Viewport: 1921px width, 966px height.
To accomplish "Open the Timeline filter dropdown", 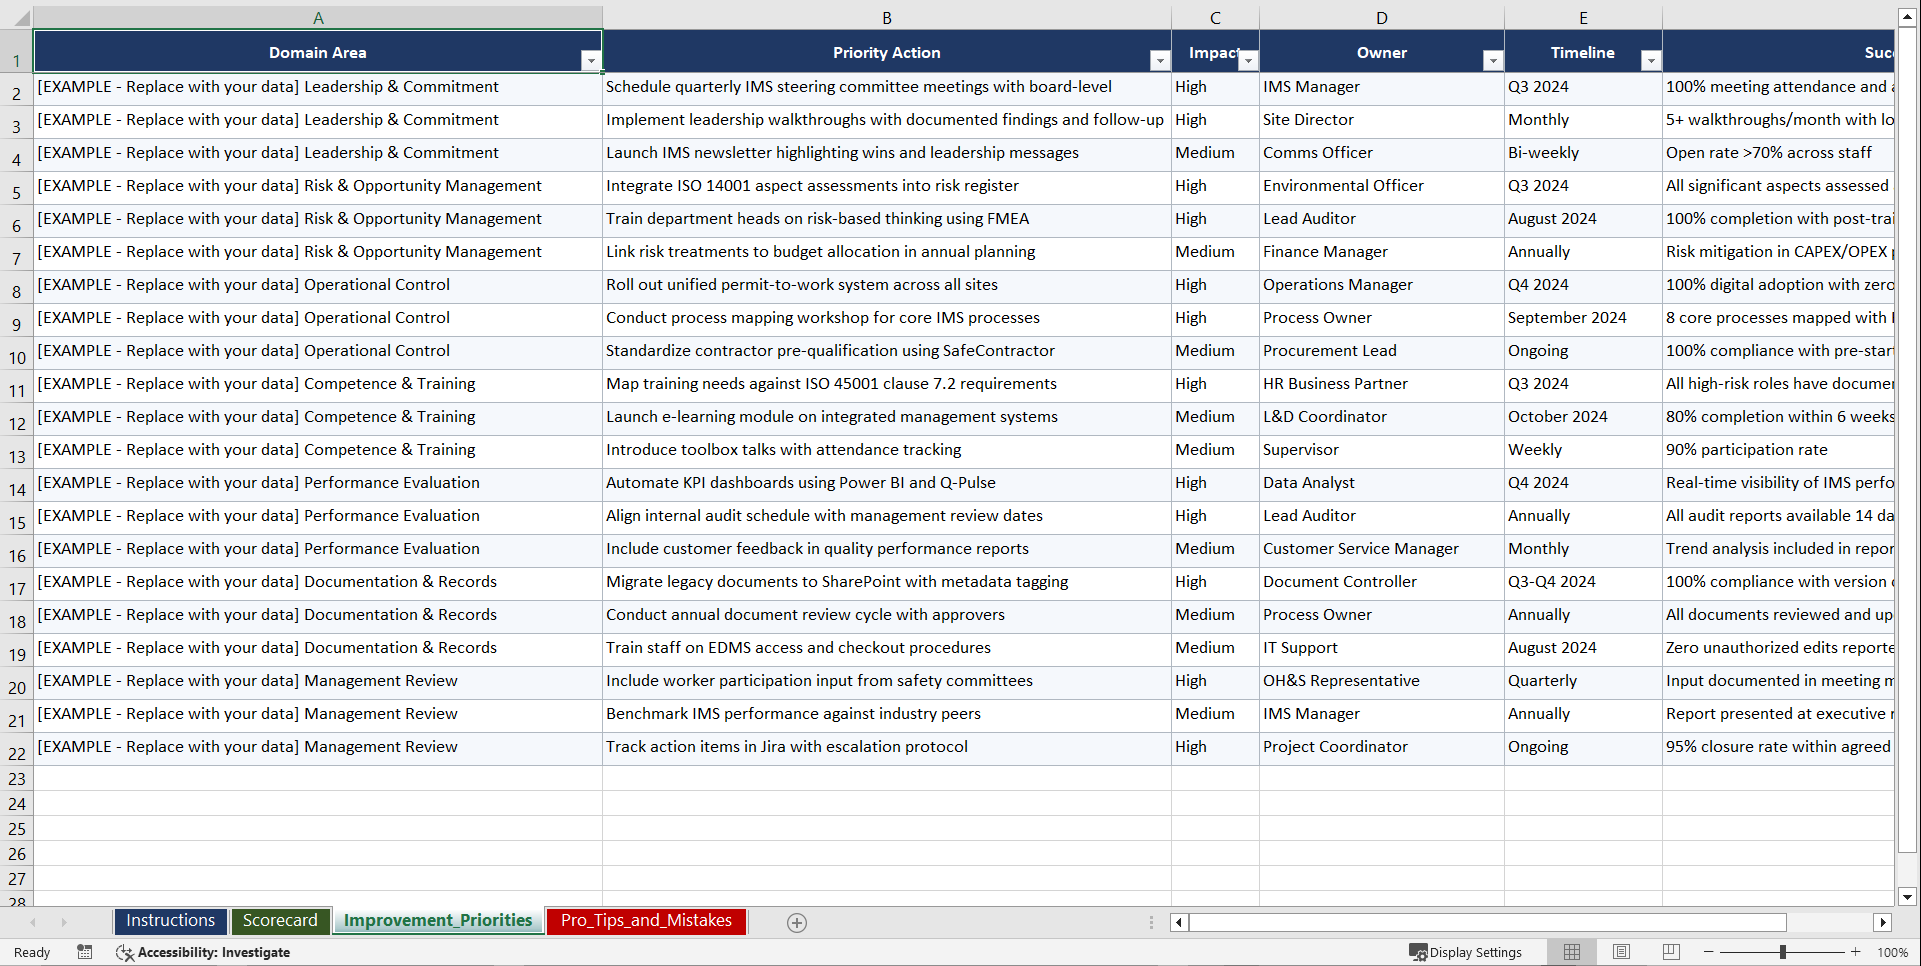I will point(1650,60).
